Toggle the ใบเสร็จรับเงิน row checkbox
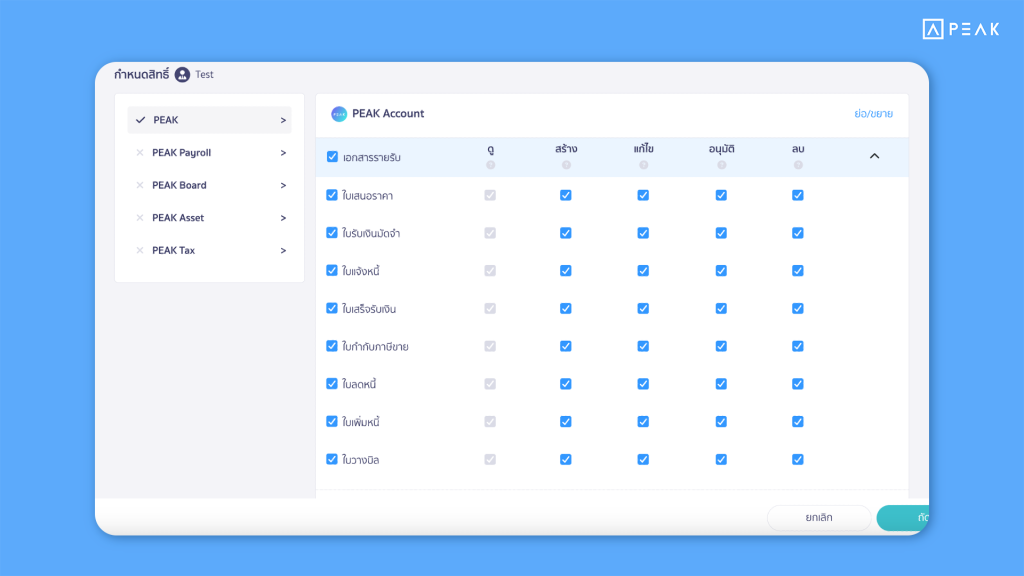The height and width of the screenshot is (576, 1024). [x=332, y=308]
